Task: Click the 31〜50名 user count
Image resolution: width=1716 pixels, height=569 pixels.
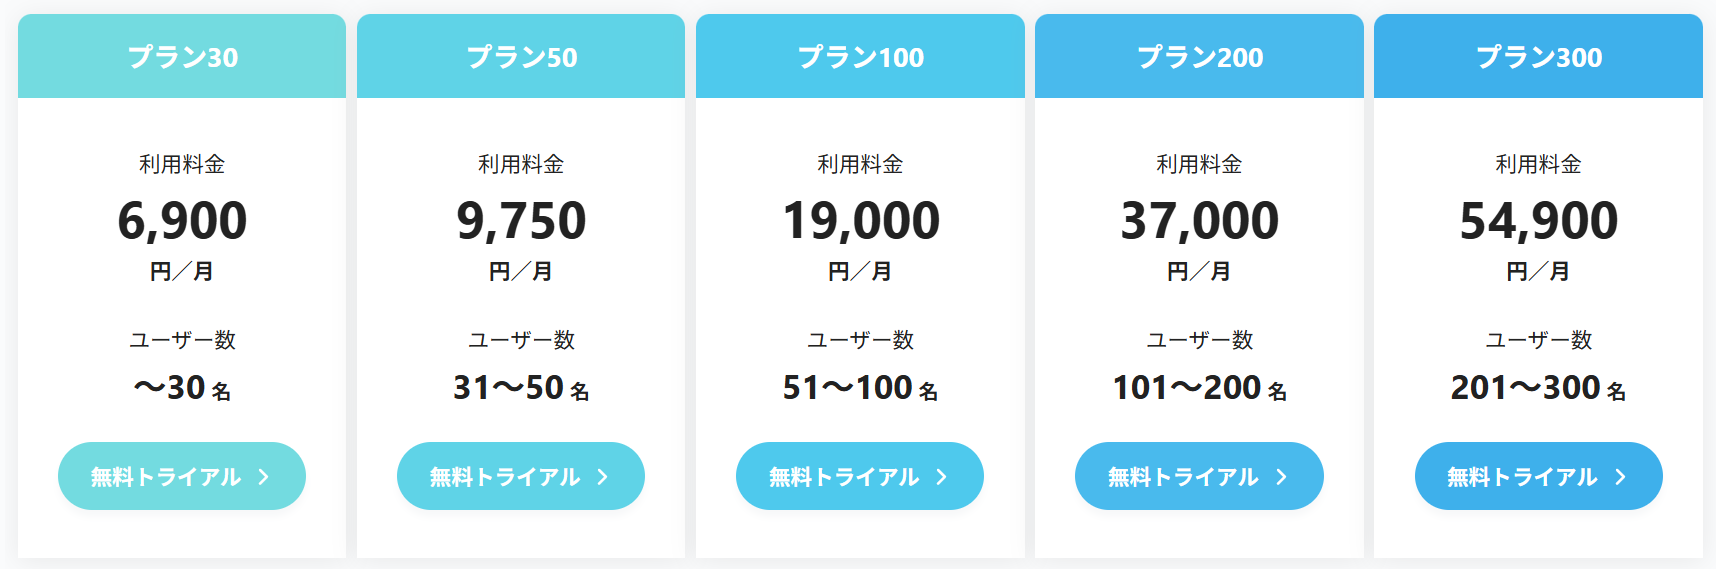Action: (x=521, y=388)
